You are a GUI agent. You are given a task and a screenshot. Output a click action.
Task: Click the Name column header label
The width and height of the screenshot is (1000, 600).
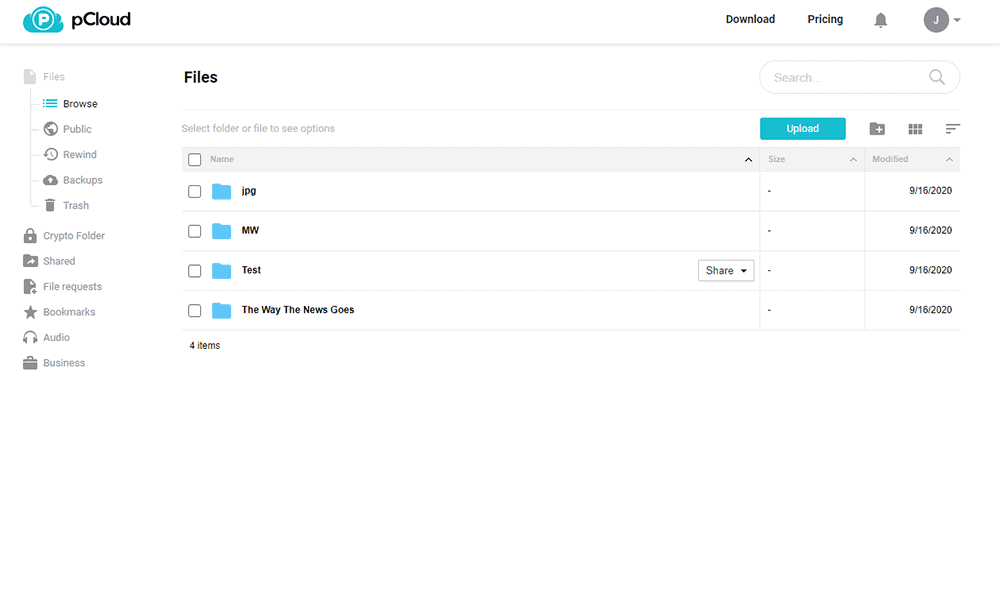click(222, 159)
